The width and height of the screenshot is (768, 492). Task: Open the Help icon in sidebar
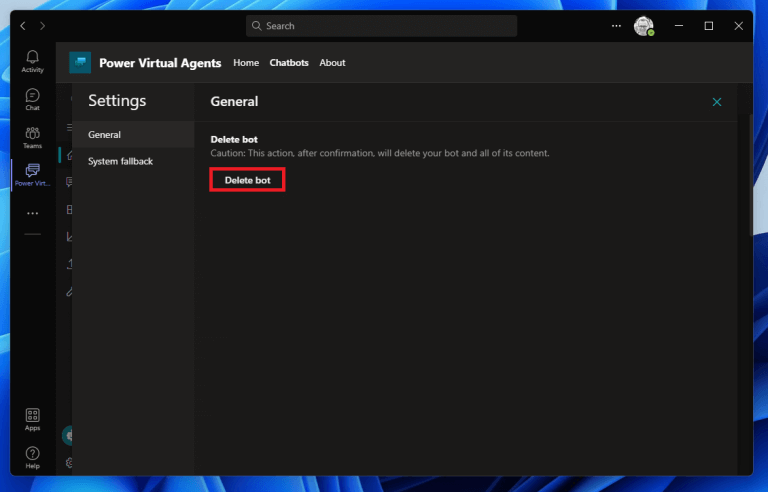point(32,458)
